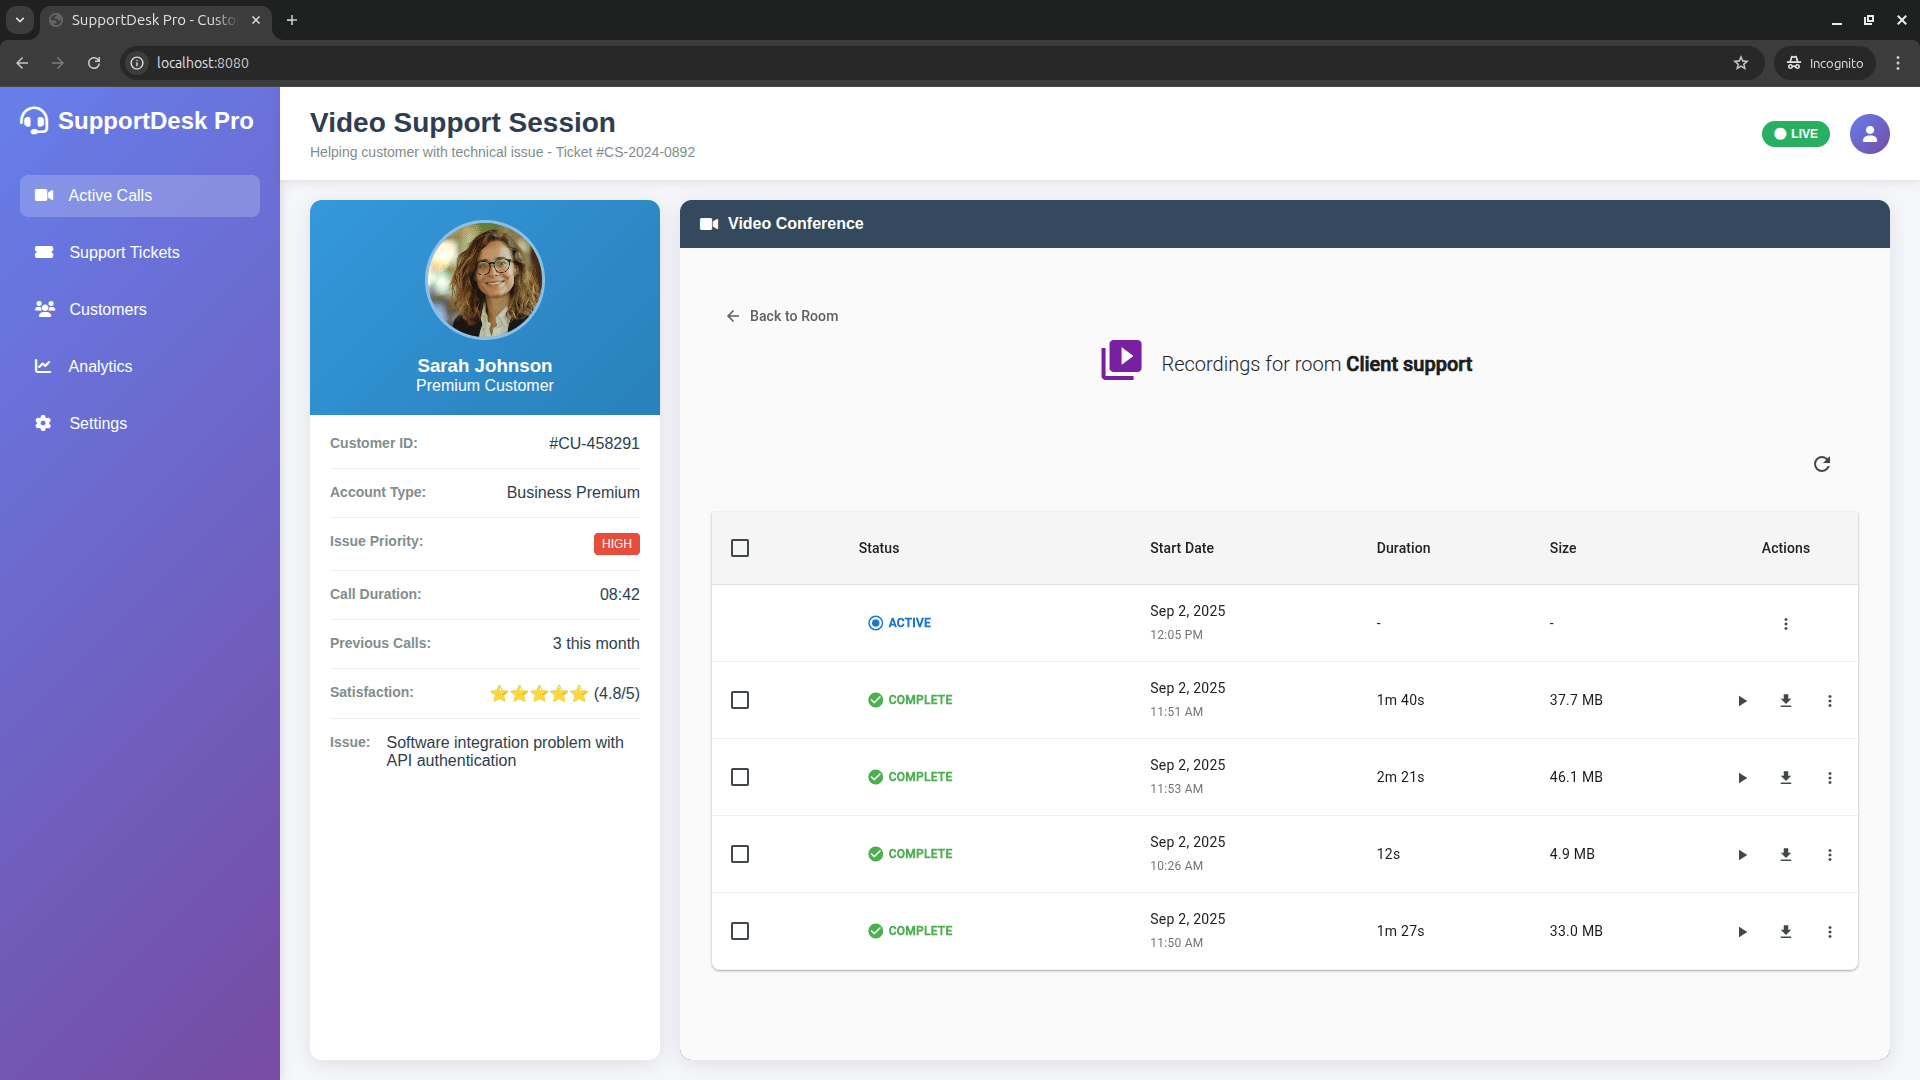
Task: Select all recordings with header checkbox
Action: point(740,548)
